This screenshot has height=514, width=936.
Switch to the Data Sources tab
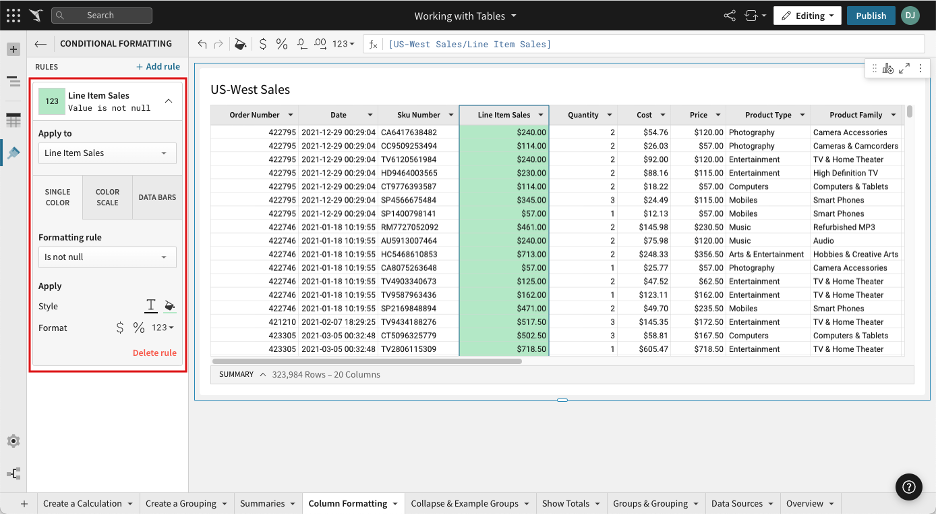click(x=737, y=504)
